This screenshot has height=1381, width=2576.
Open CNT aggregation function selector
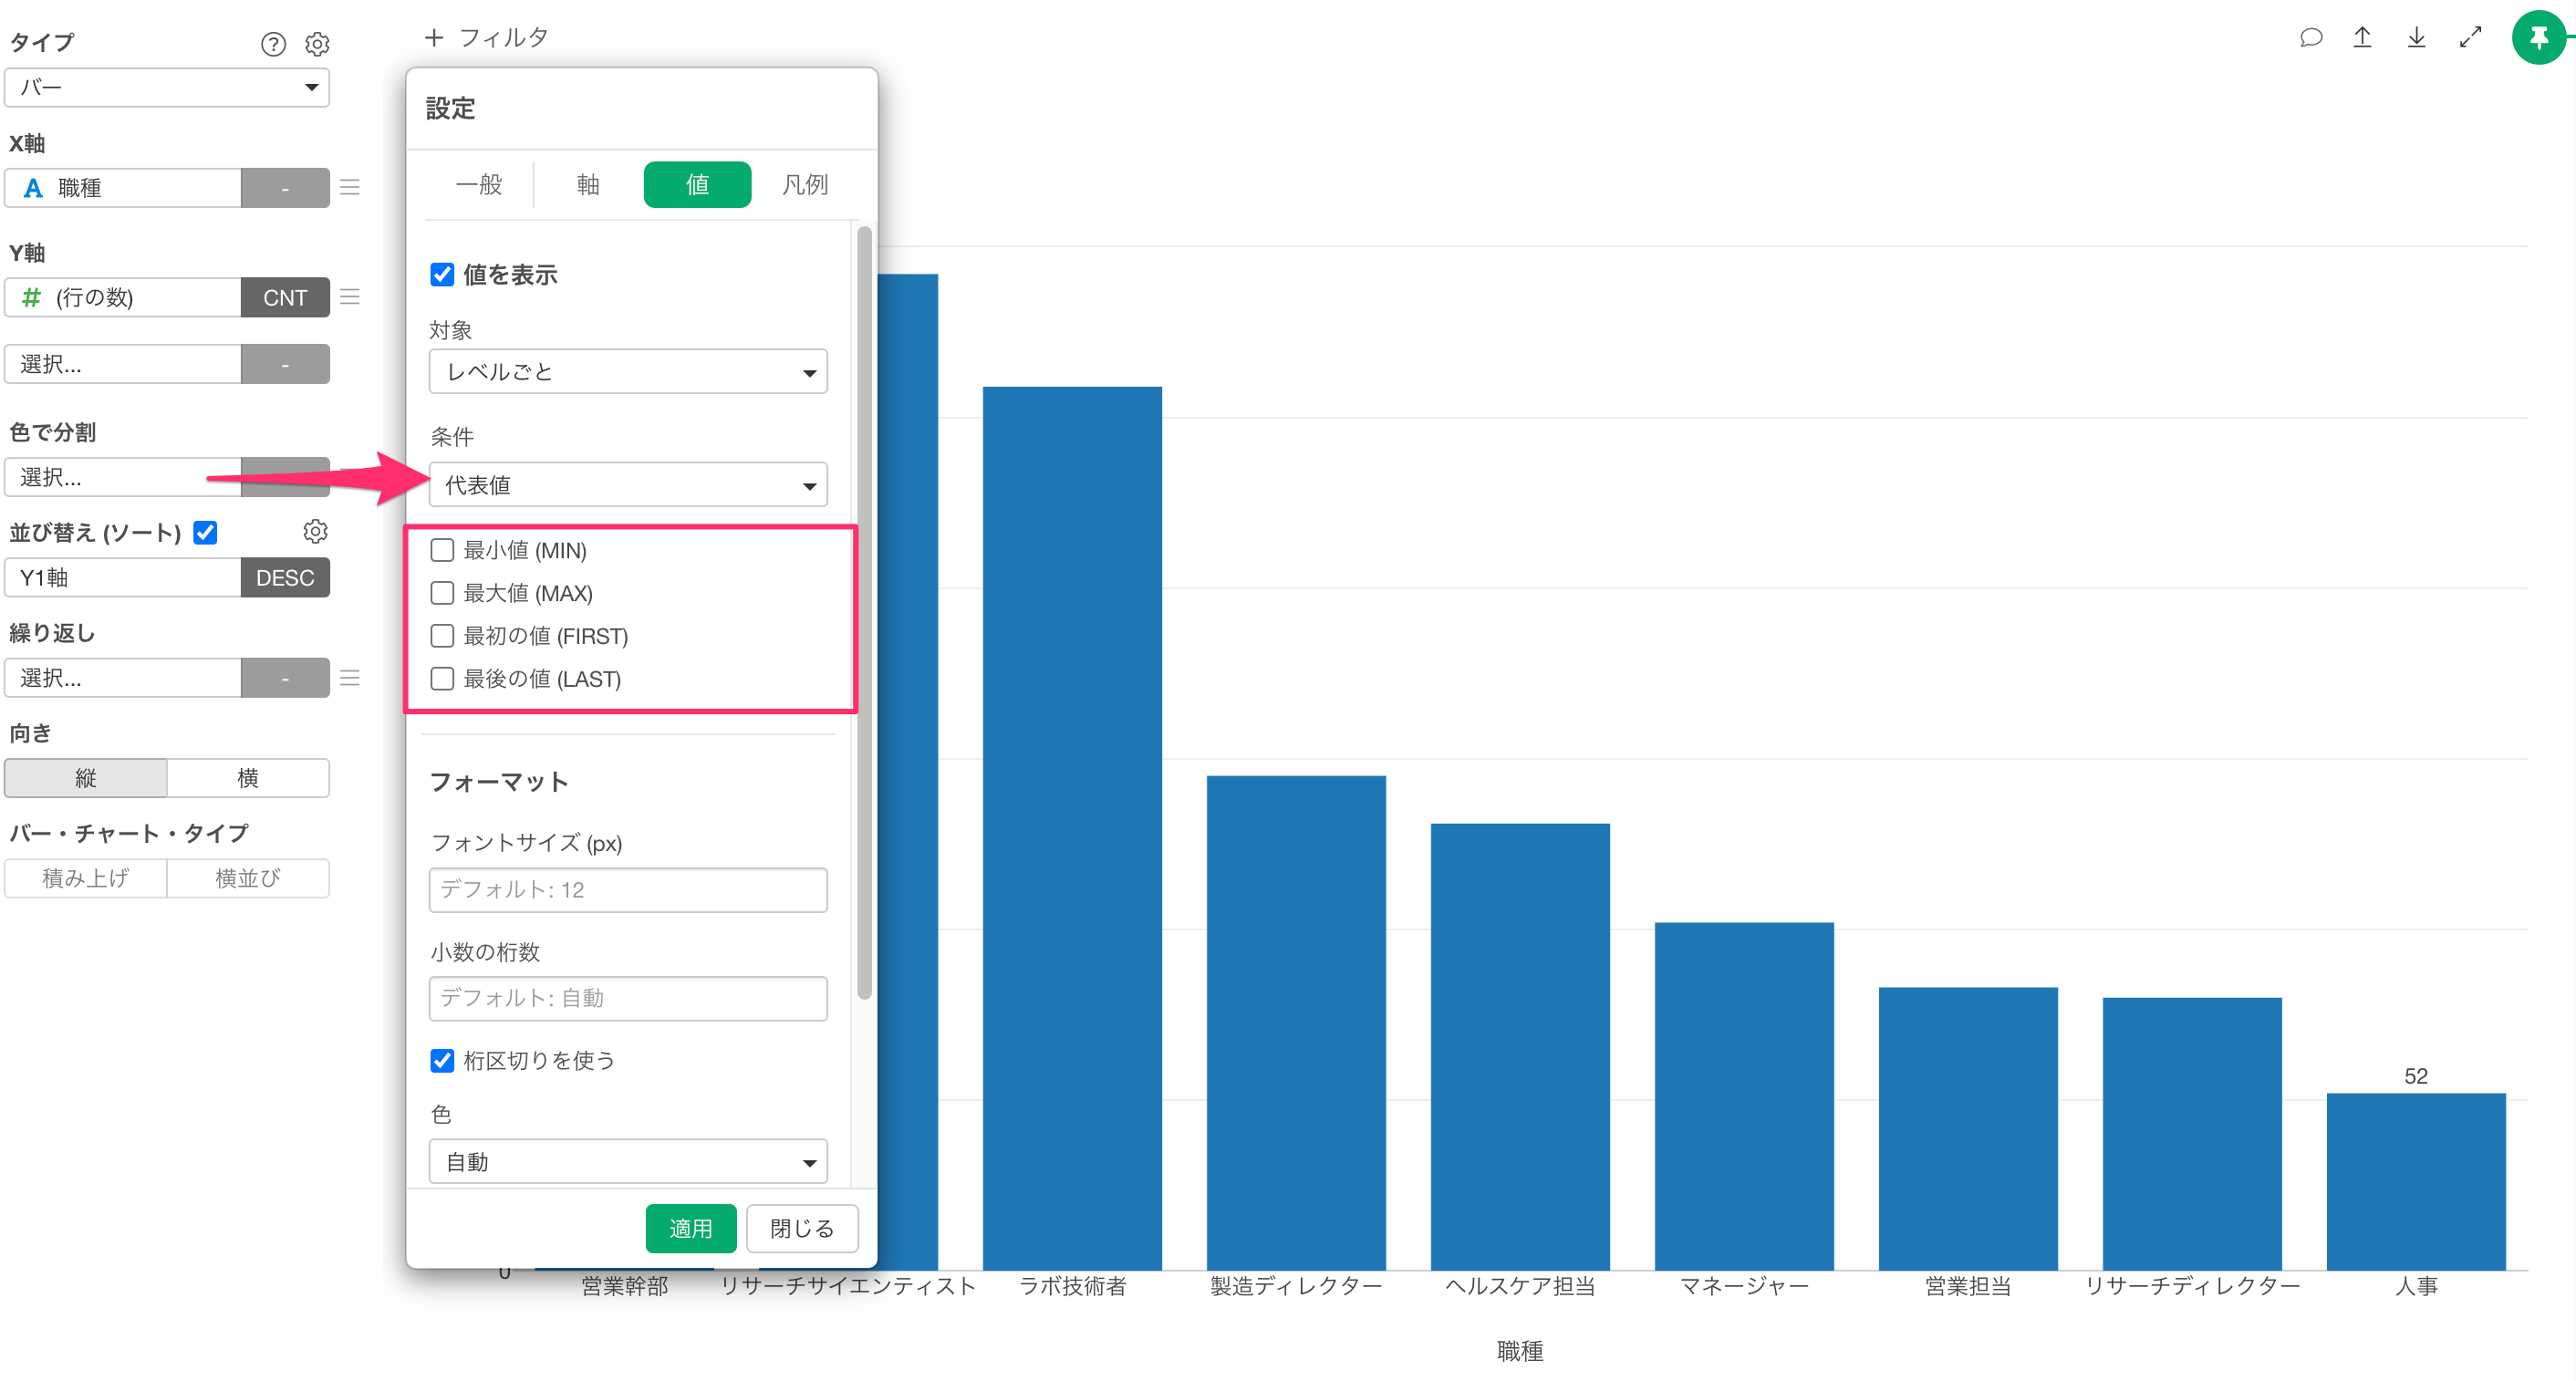(x=285, y=297)
